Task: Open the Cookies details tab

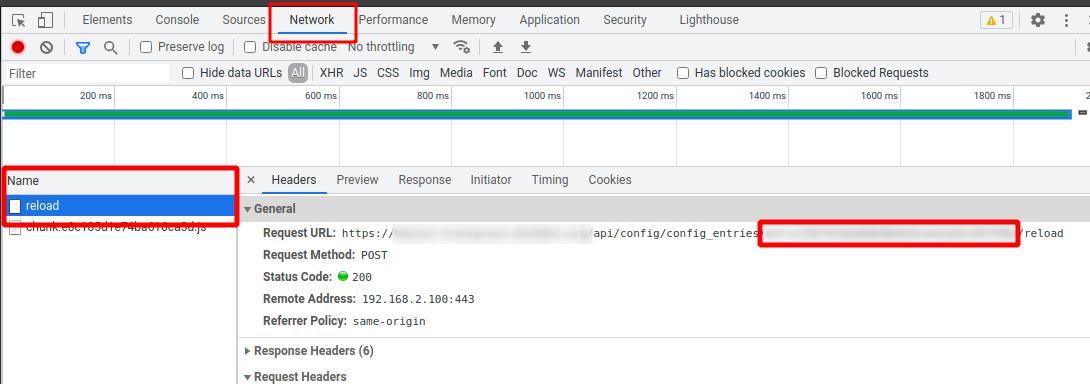Action: (x=610, y=179)
